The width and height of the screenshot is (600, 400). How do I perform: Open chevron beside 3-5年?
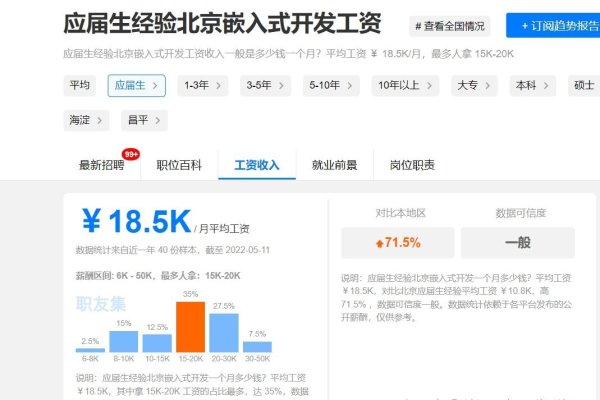point(281,86)
